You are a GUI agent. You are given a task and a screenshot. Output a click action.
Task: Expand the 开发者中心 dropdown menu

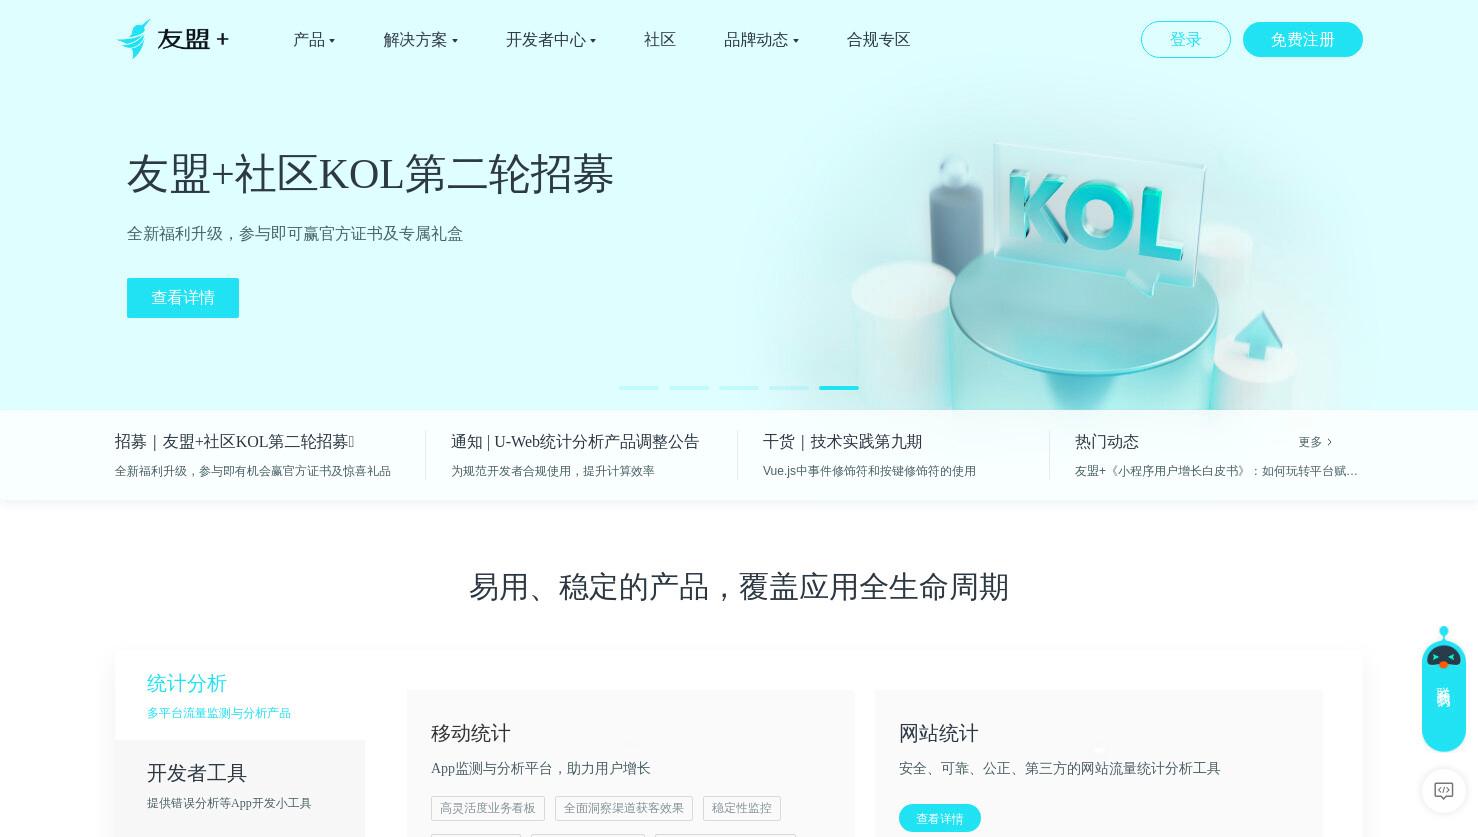coord(551,40)
